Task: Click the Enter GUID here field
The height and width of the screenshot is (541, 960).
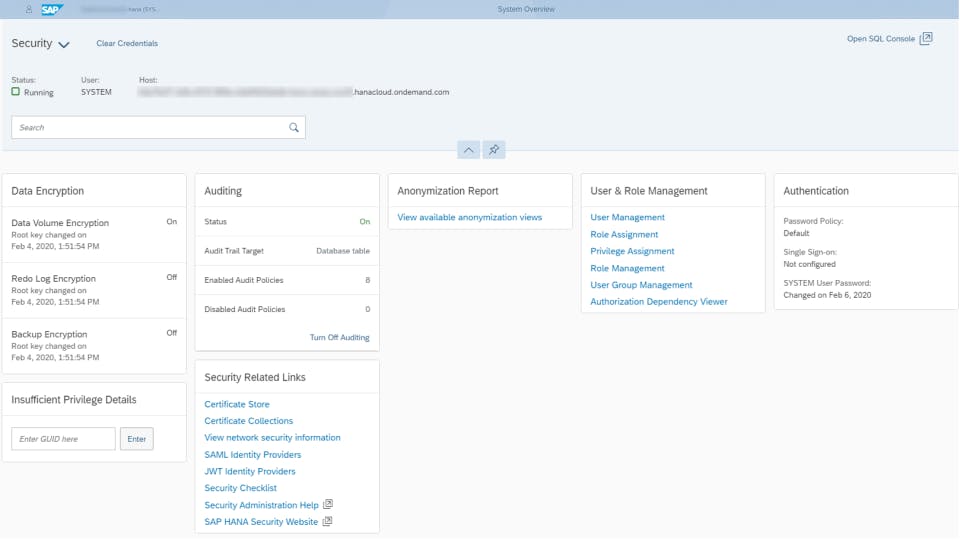Action: pyautogui.click(x=64, y=439)
